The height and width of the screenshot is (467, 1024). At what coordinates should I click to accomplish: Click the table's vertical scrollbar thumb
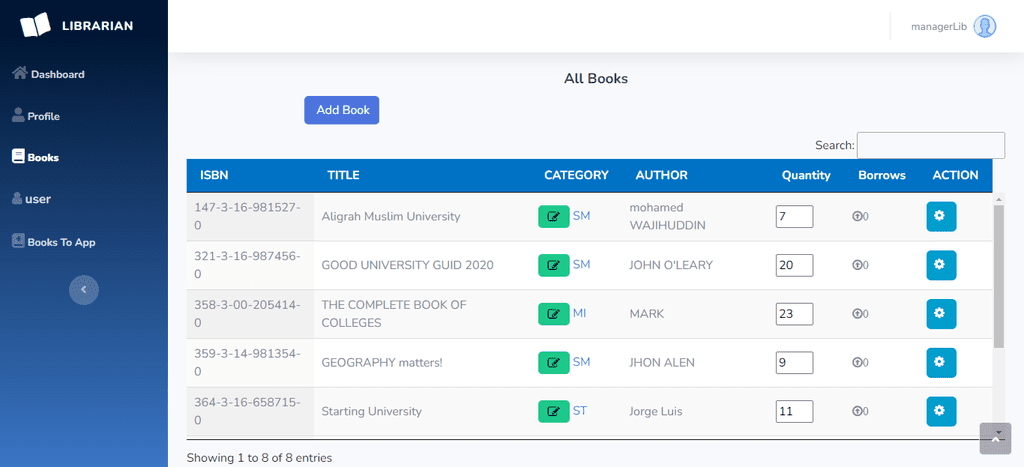tap(999, 277)
